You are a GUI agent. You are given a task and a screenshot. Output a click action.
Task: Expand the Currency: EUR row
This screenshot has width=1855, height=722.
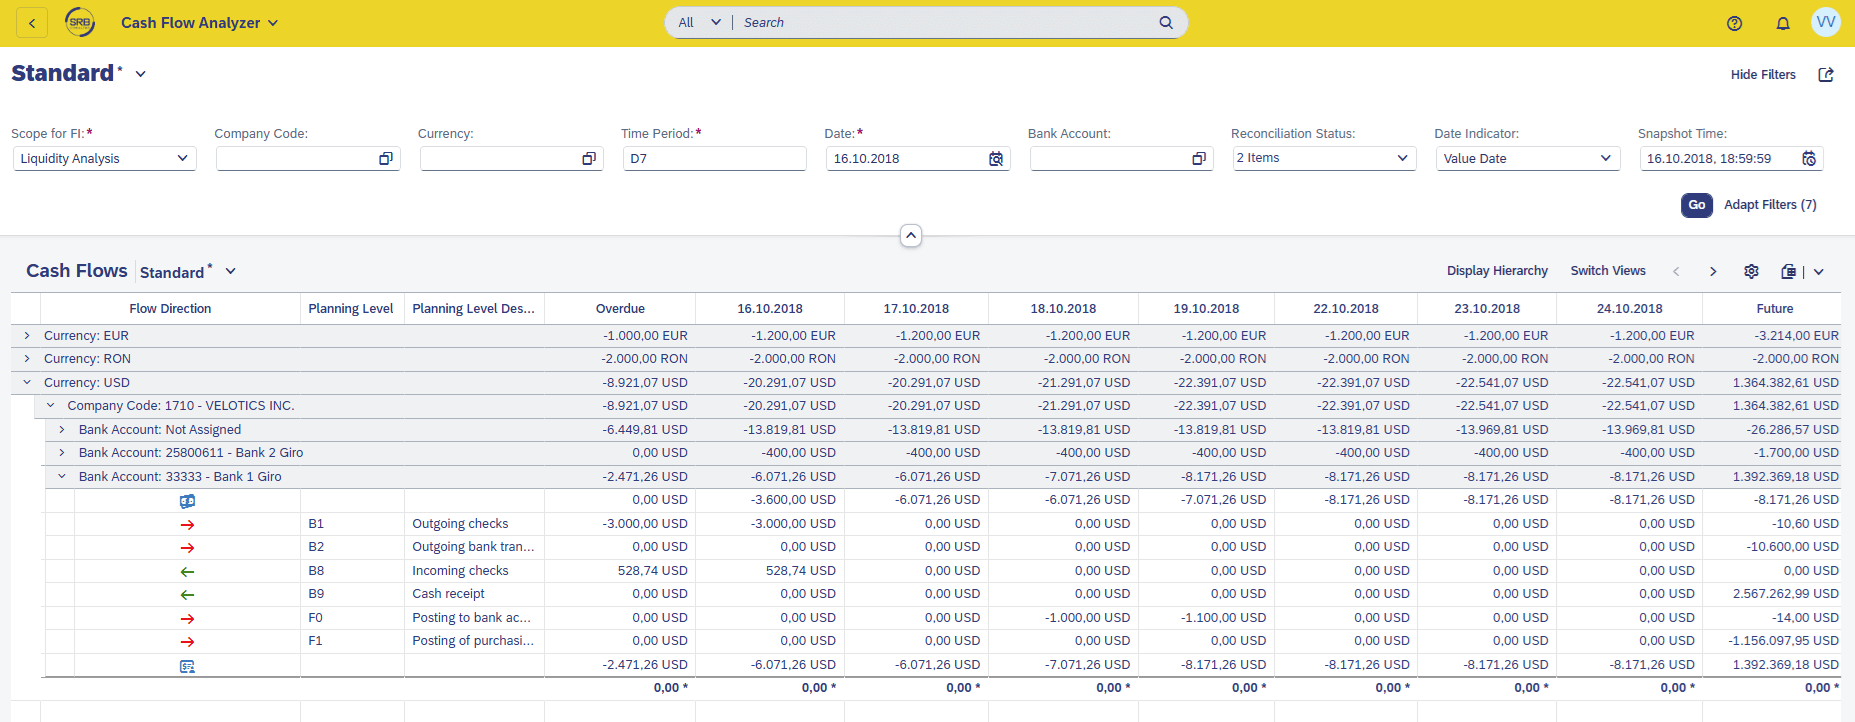point(27,336)
